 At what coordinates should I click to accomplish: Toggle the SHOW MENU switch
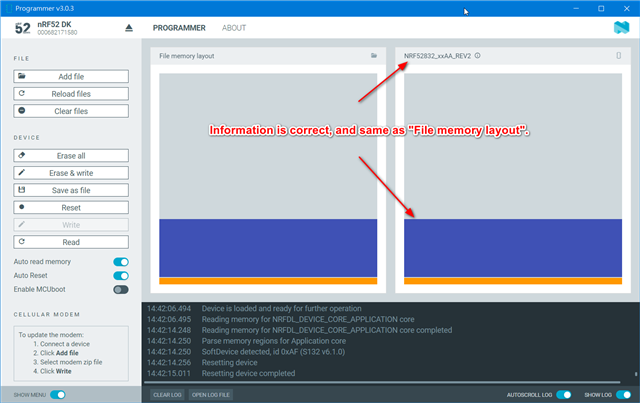[x=58, y=395]
